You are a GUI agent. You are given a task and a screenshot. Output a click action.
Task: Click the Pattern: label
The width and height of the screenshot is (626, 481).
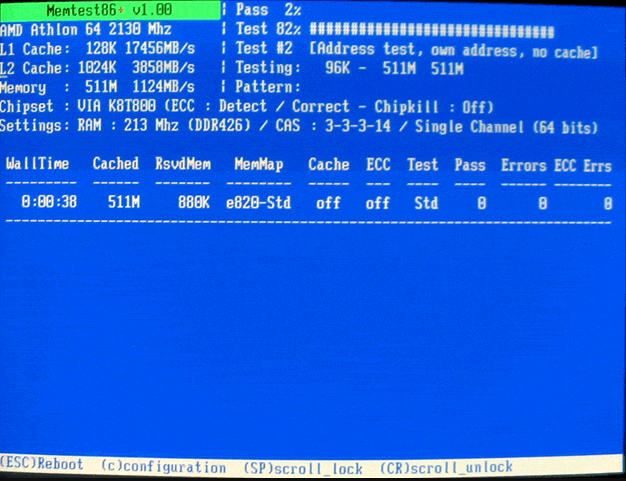267,87
